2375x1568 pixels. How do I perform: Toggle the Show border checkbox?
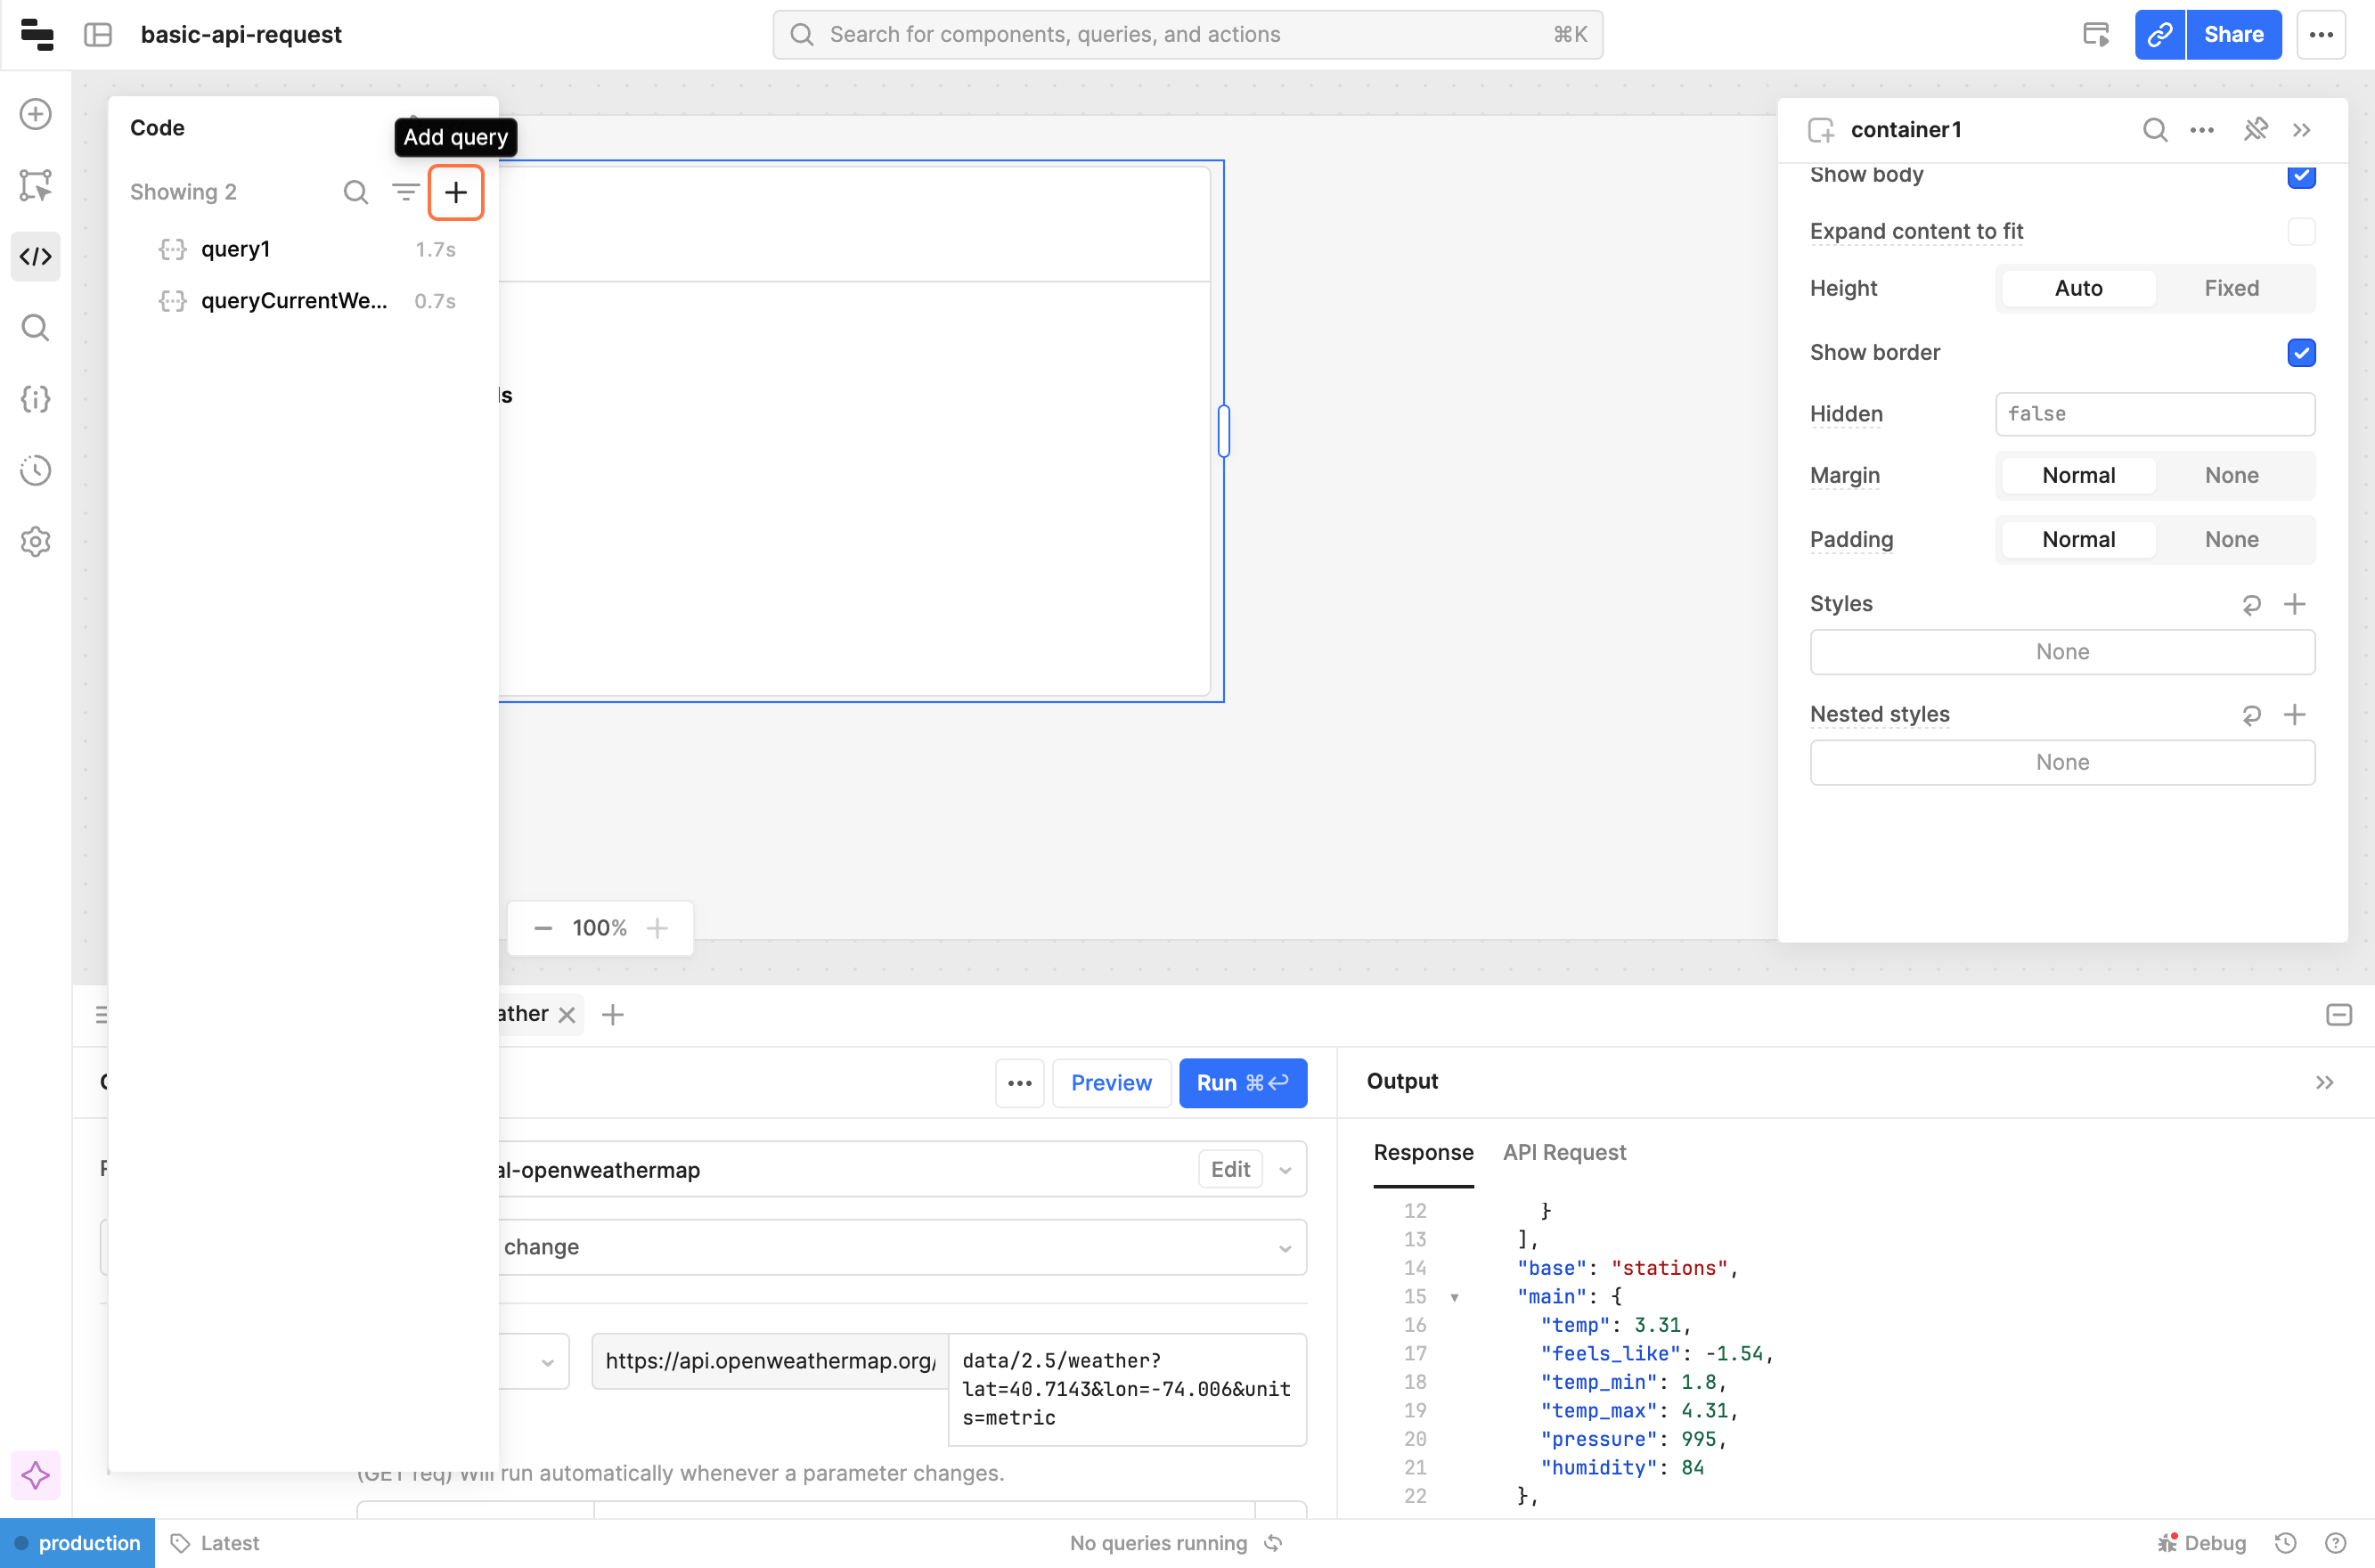pos(2301,352)
